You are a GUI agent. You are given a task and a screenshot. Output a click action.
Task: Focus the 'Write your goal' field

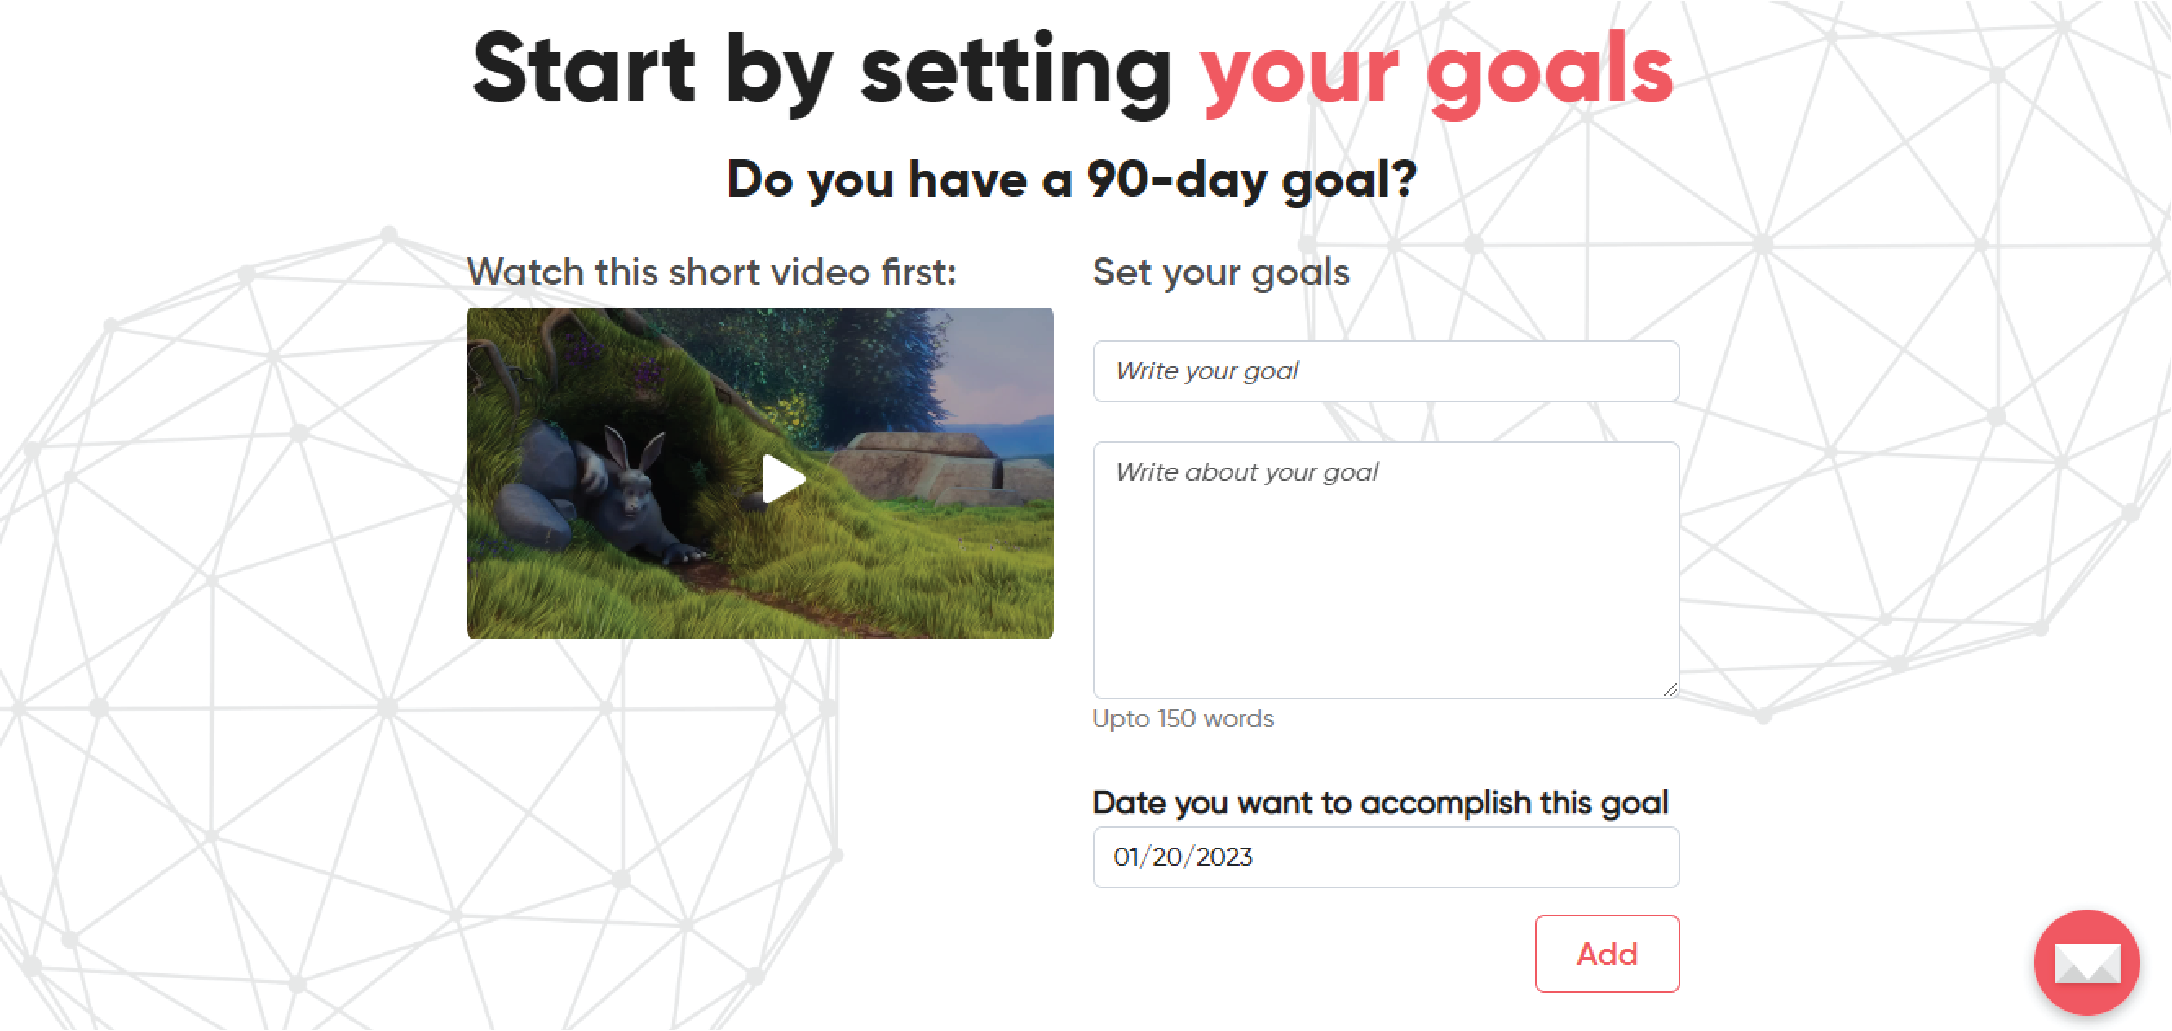click(1386, 371)
